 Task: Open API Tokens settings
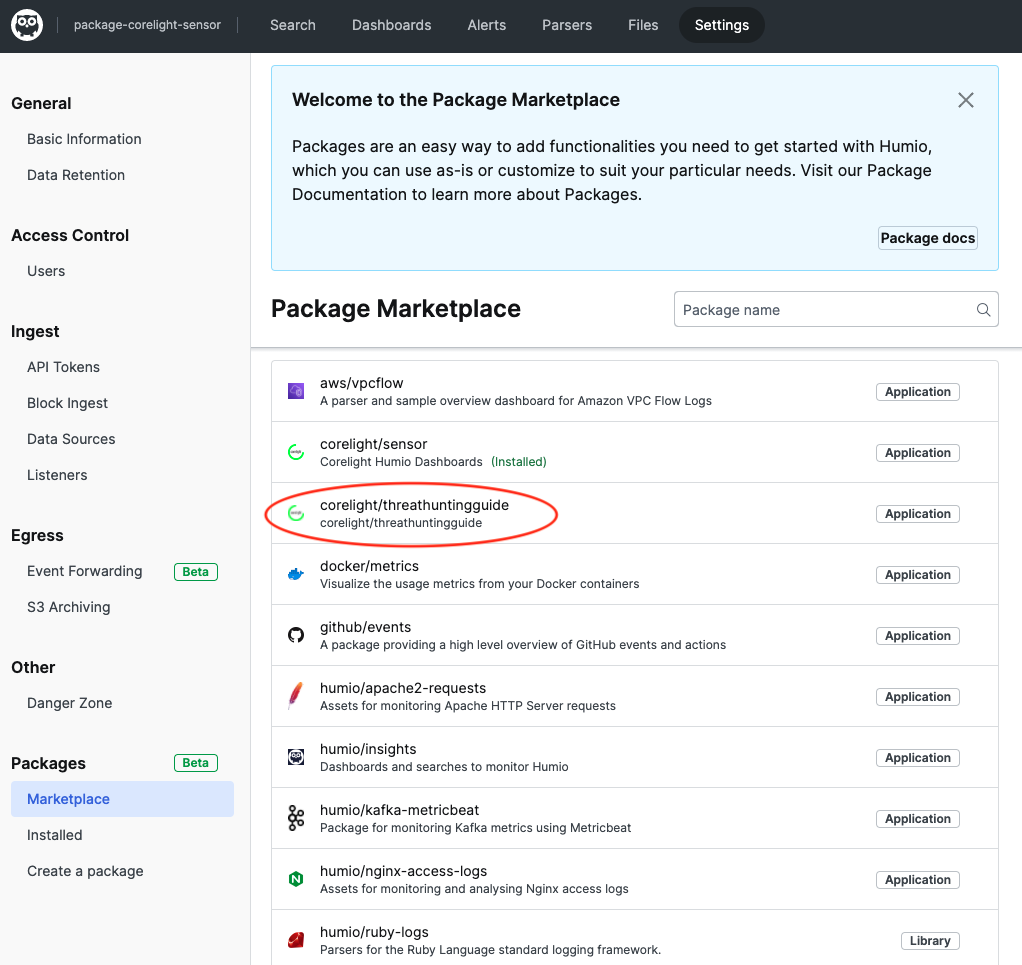pyautogui.click(x=63, y=367)
